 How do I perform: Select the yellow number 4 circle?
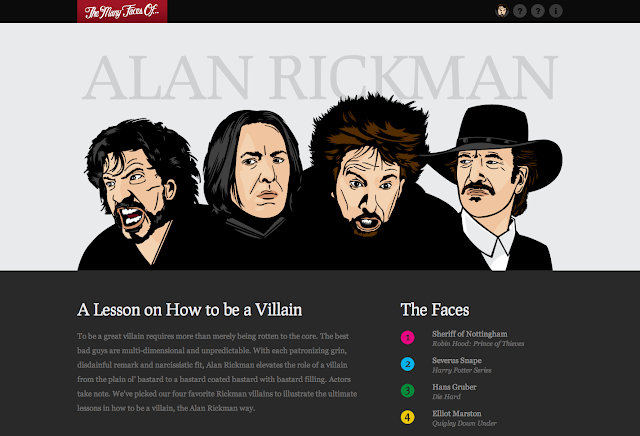[x=407, y=417]
